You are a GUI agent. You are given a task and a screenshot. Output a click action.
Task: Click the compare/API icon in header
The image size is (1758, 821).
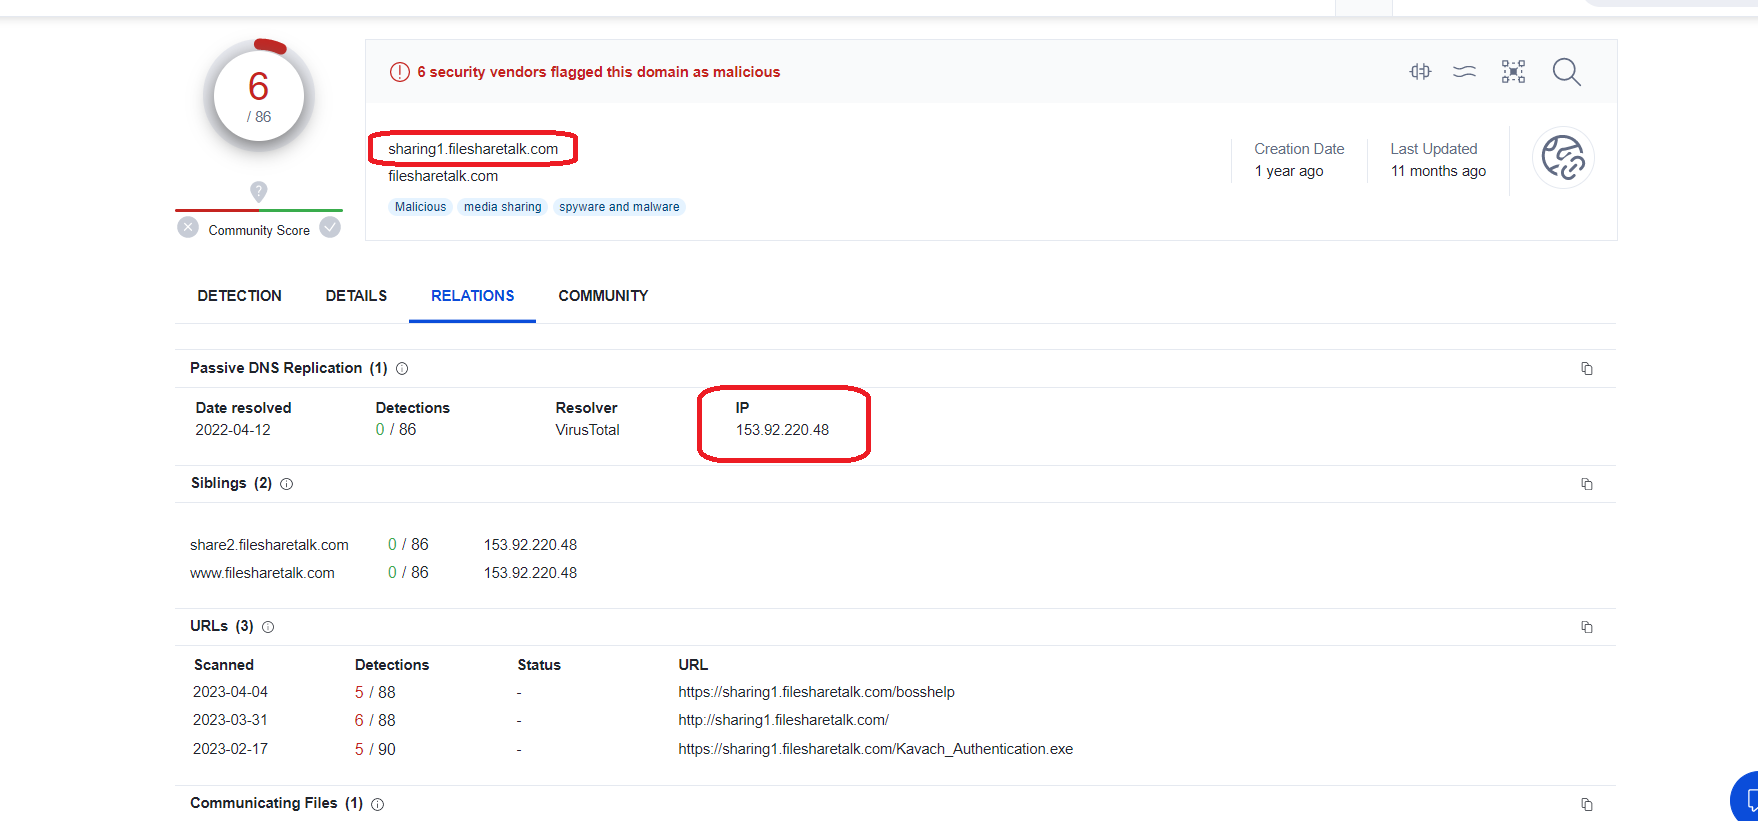pos(1420,72)
